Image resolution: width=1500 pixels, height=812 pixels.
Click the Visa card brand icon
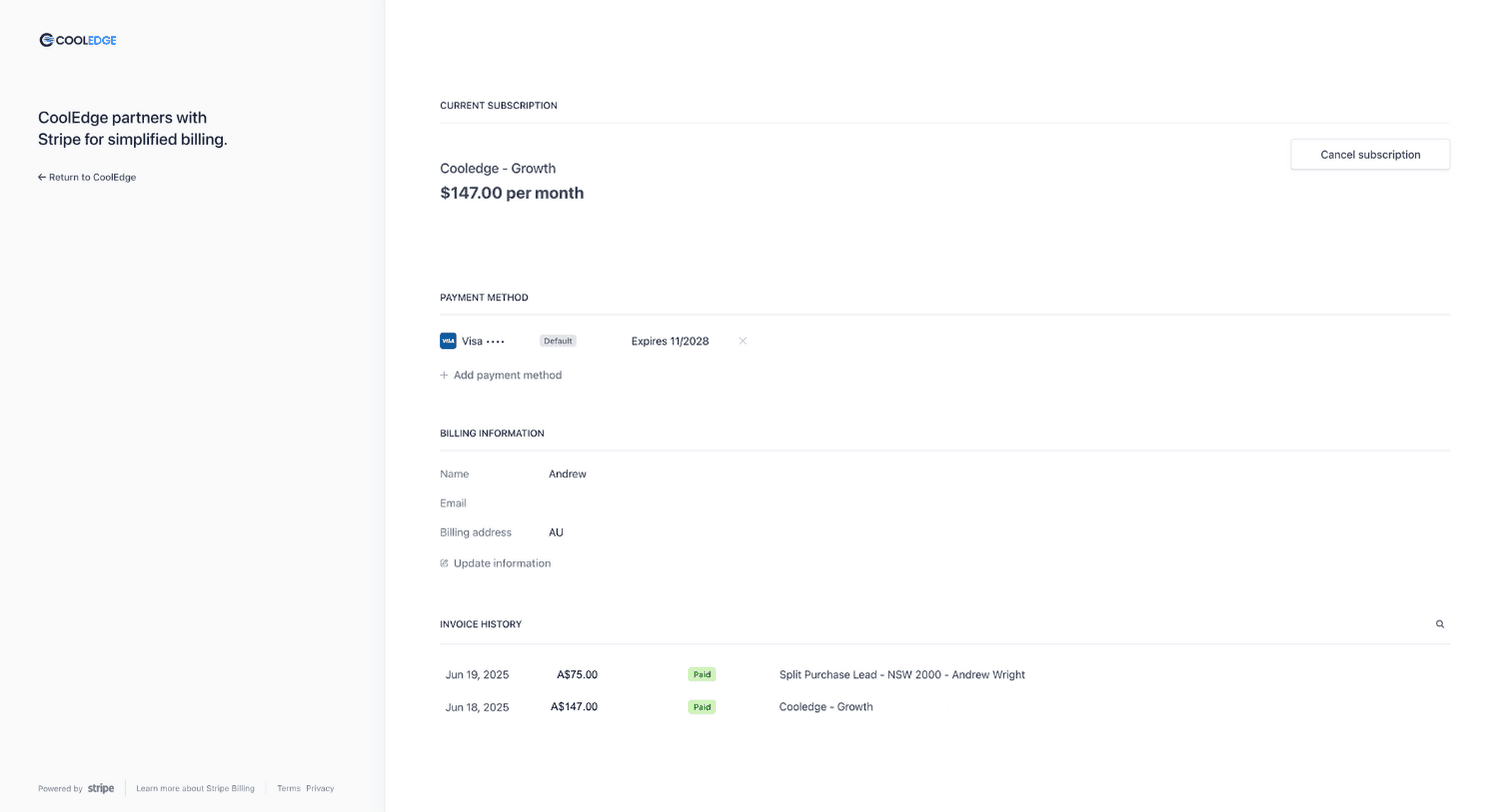click(x=447, y=340)
